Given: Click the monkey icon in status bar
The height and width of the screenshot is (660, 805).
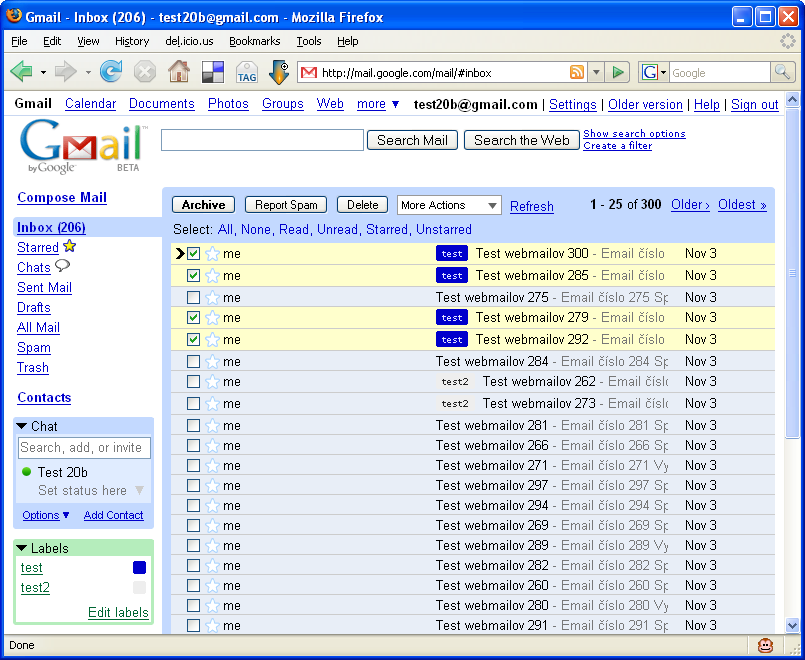Looking at the screenshot, I should [765, 645].
